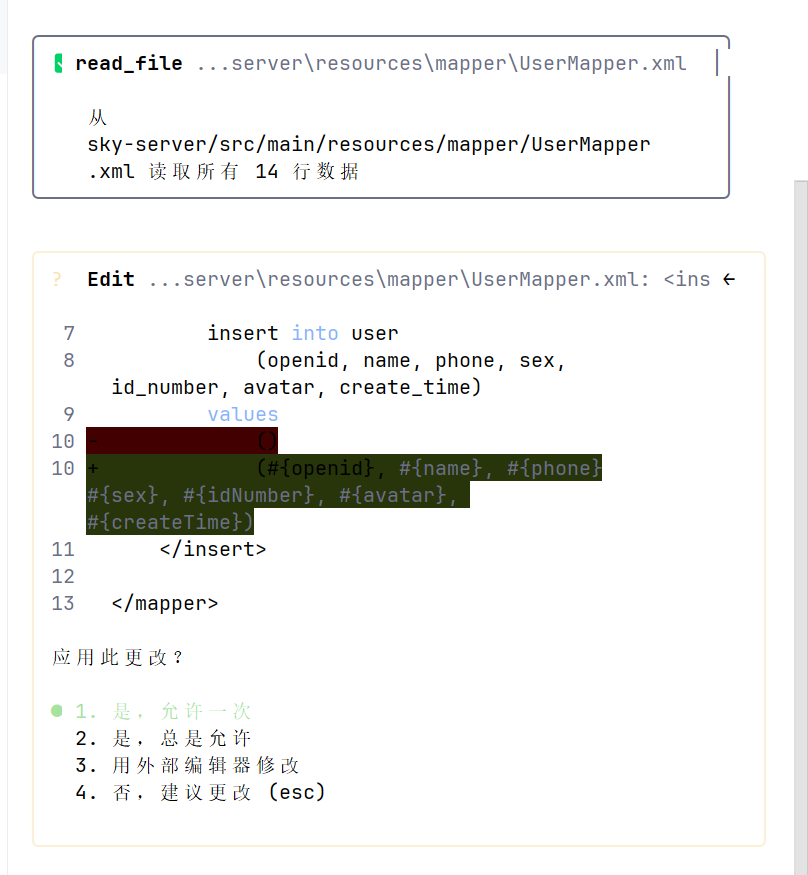Click the green check icon beside read_file
This screenshot has width=808, height=875.
pyautogui.click(x=59, y=64)
